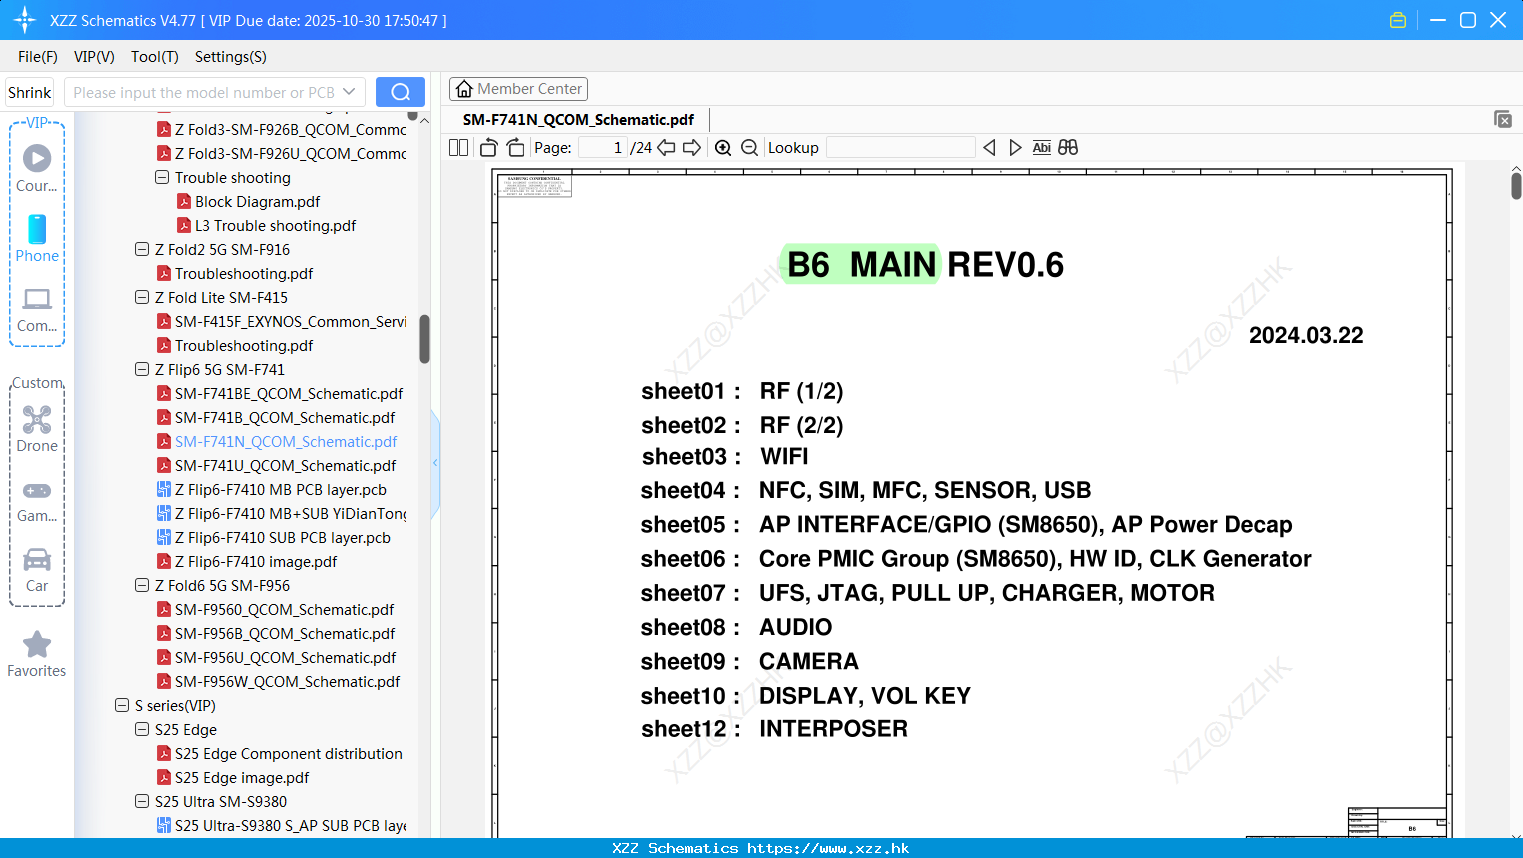Select the SM-F741N_QCOM_Schematic.pdf tab

pyautogui.click(x=578, y=119)
